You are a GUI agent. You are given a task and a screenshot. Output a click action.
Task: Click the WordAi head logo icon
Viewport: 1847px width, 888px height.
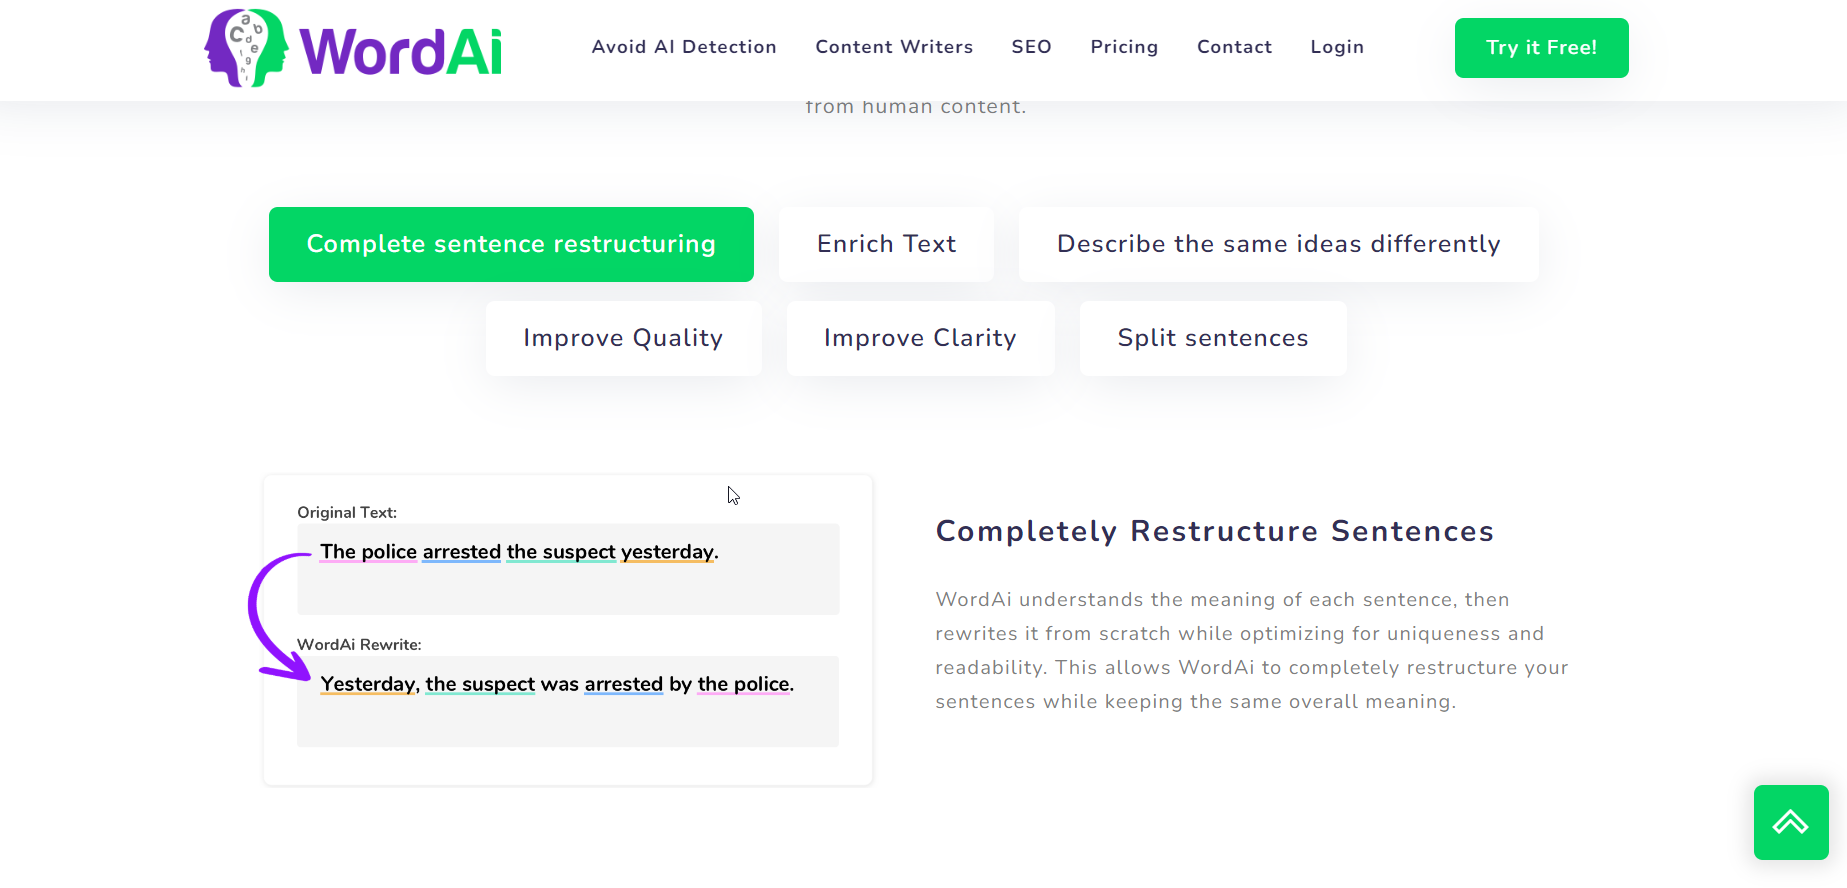246,48
